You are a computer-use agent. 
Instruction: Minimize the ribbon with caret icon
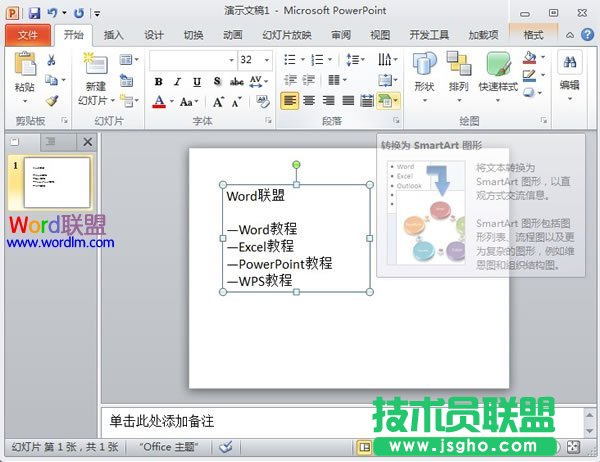point(570,35)
